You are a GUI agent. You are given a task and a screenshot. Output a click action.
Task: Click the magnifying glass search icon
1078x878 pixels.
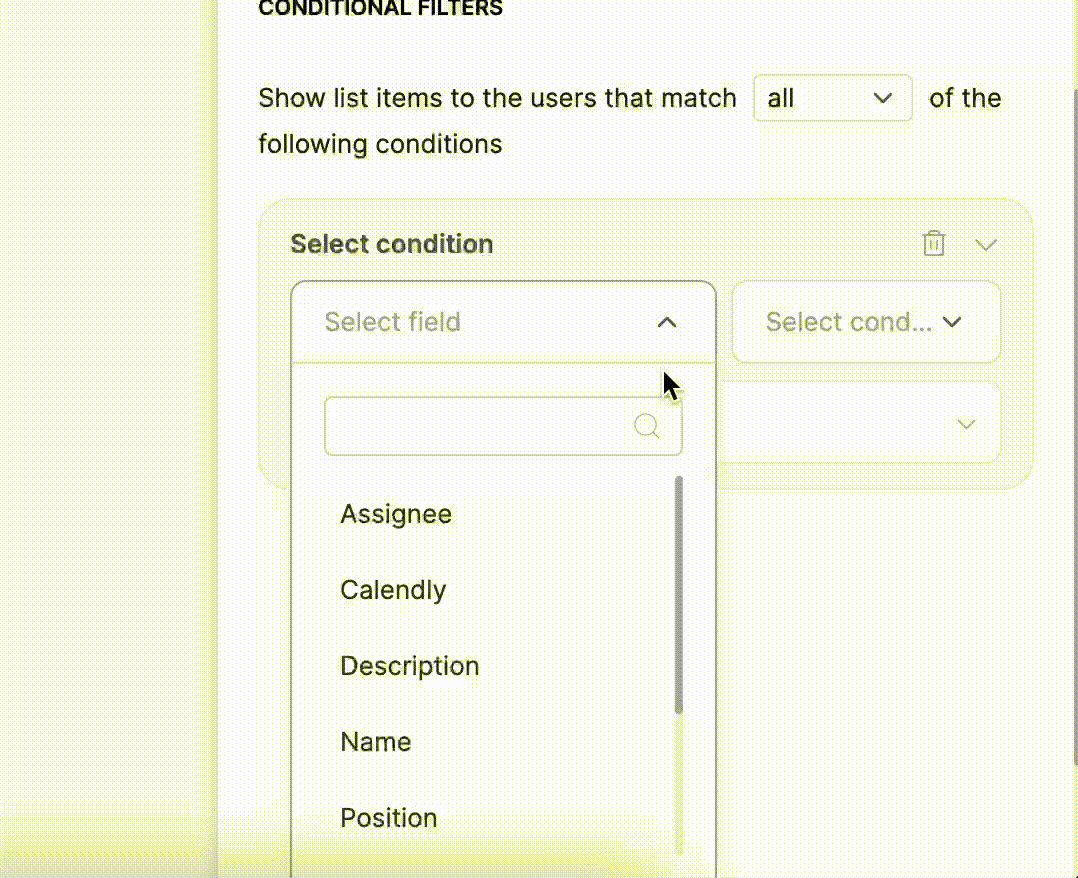click(x=645, y=425)
